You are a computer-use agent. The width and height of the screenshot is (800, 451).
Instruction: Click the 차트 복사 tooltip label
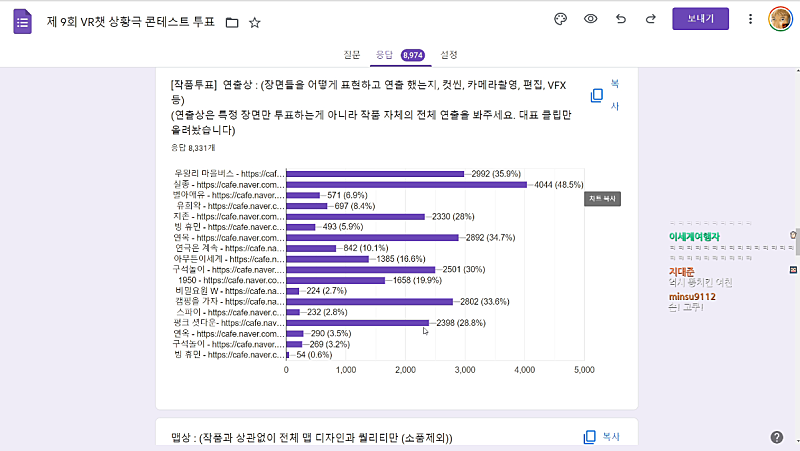pos(602,199)
